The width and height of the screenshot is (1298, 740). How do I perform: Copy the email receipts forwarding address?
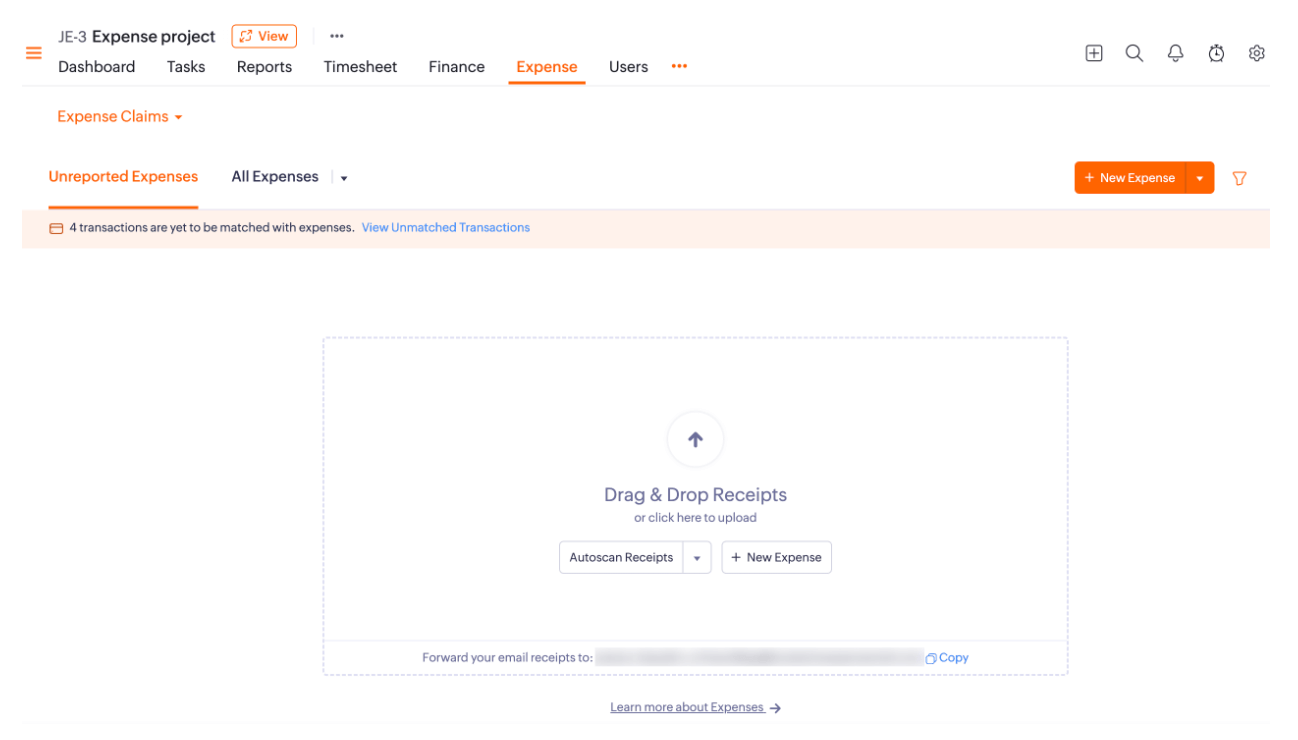click(946, 657)
